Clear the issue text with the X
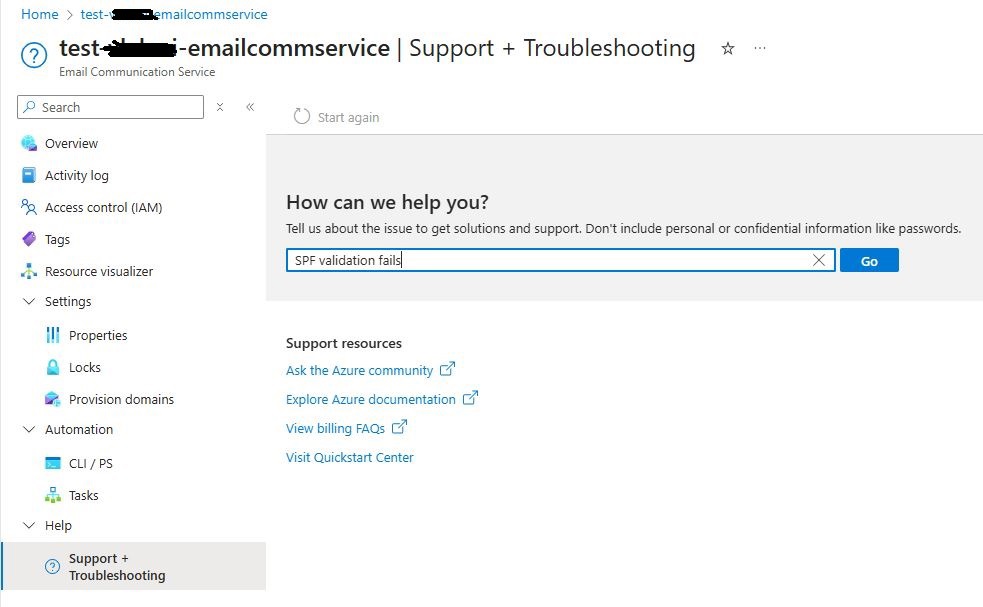Viewport: 983px width, 607px height. coord(819,260)
